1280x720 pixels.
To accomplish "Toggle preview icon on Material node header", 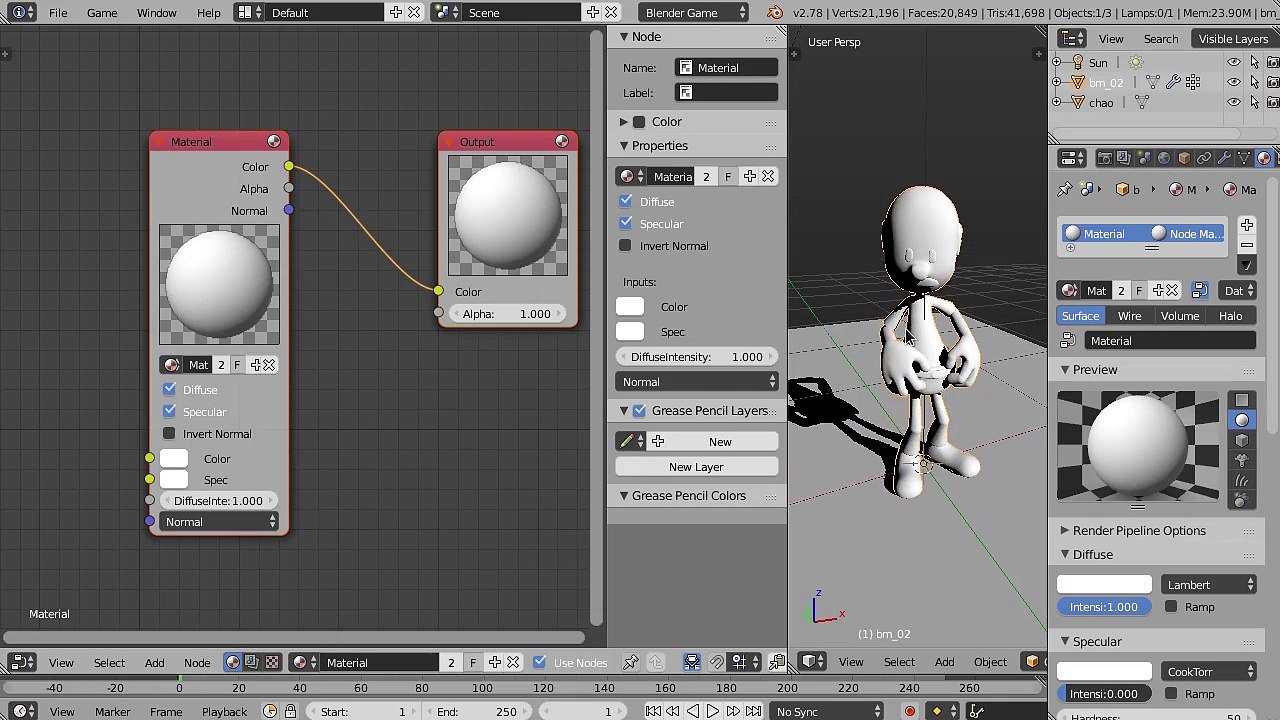I will [x=274, y=142].
